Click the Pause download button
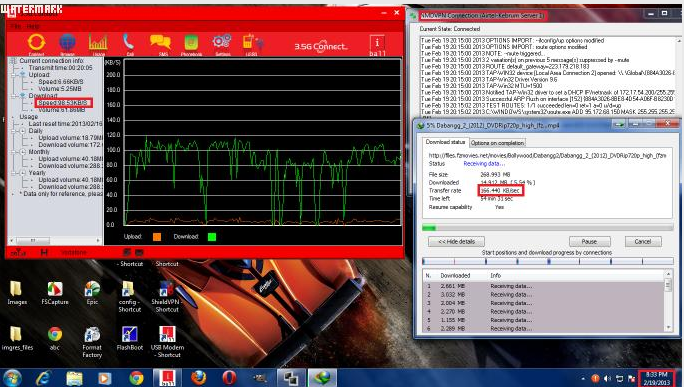 589,242
